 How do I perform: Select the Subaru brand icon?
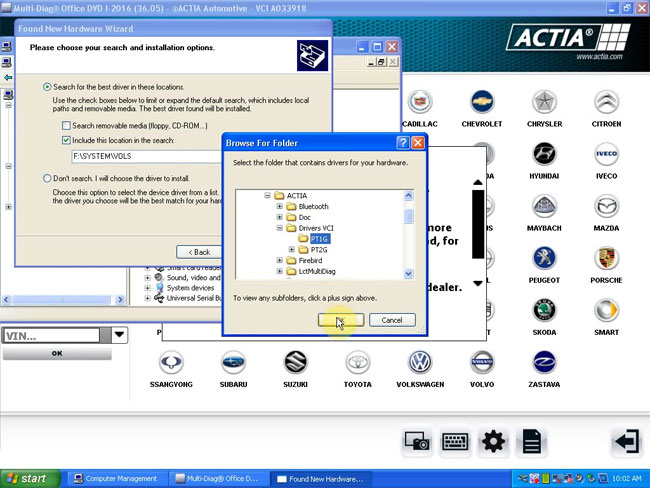point(233,362)
